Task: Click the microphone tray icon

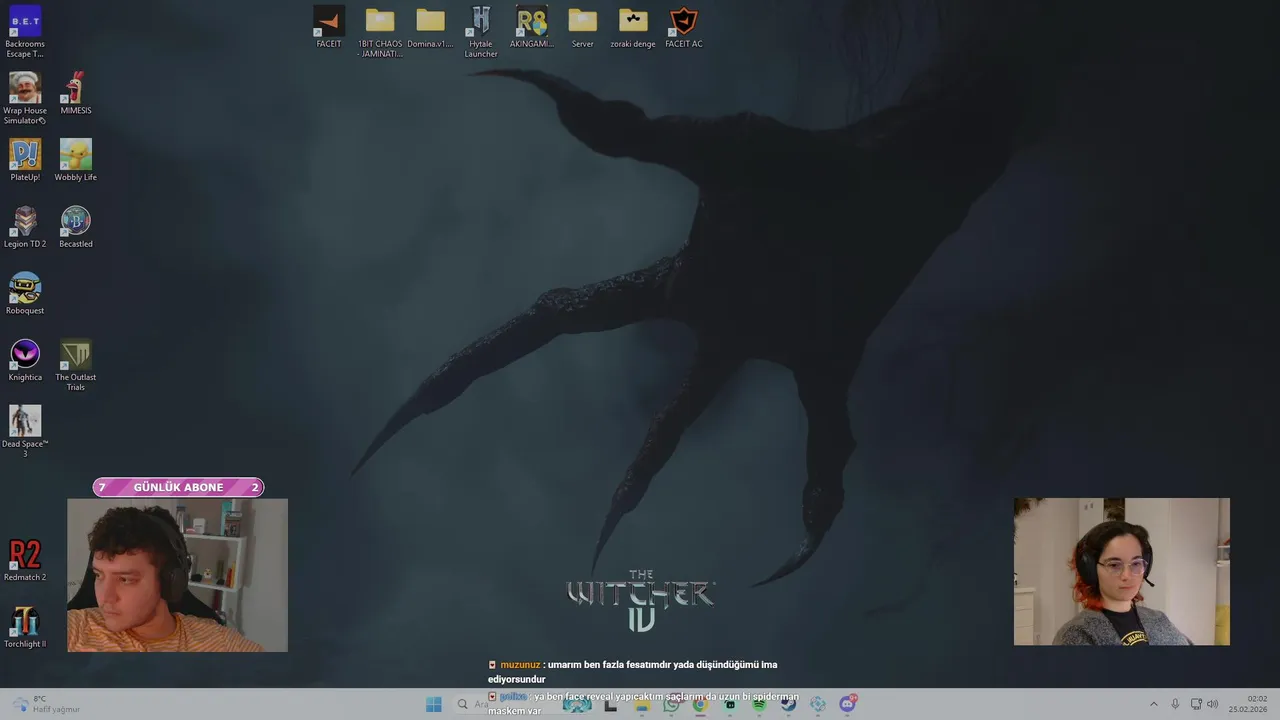Action: 1175,704
